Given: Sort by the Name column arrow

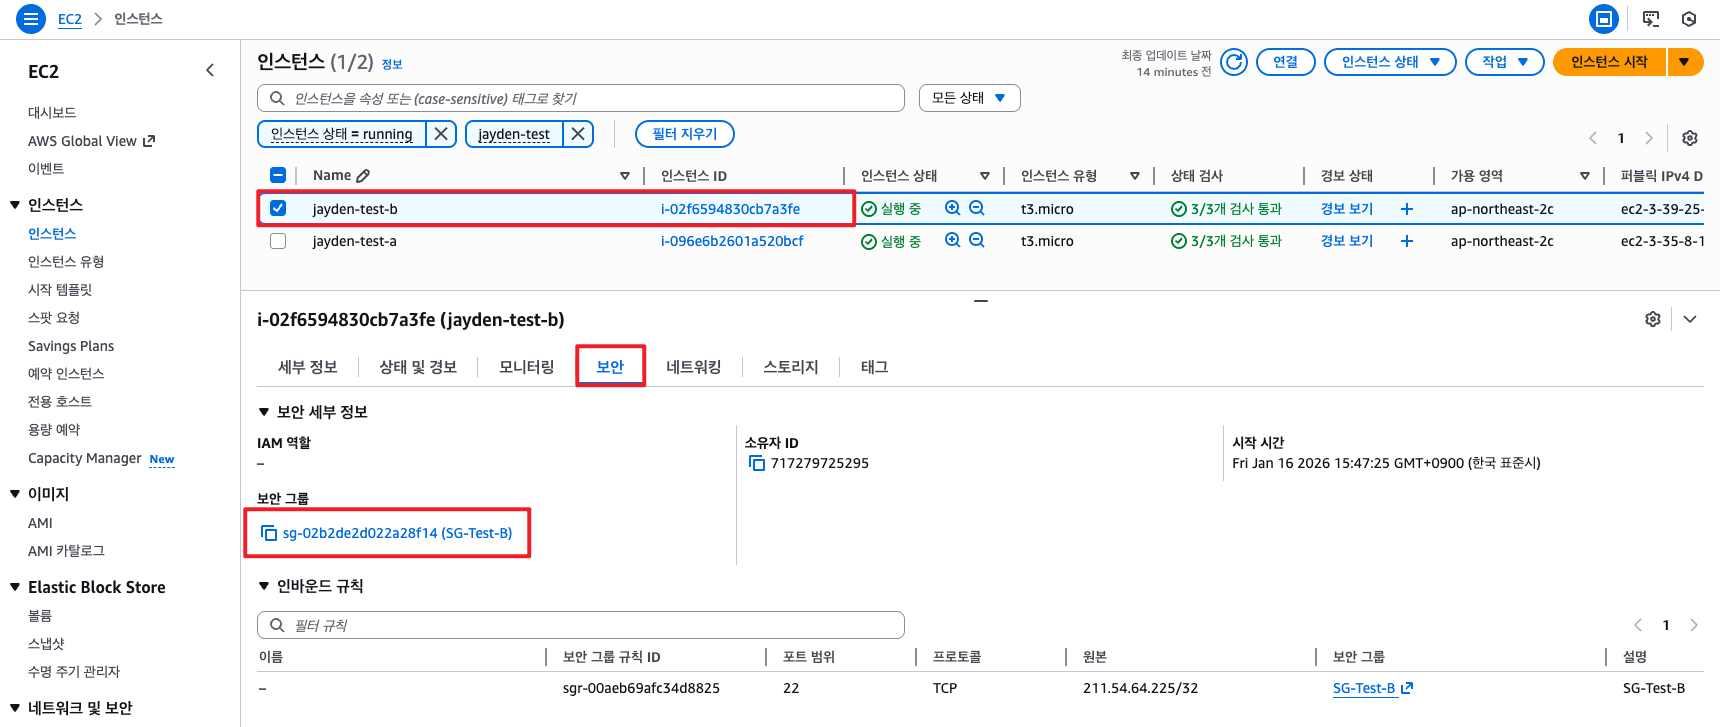Looking at the screenshot, I should click(625, 176).
